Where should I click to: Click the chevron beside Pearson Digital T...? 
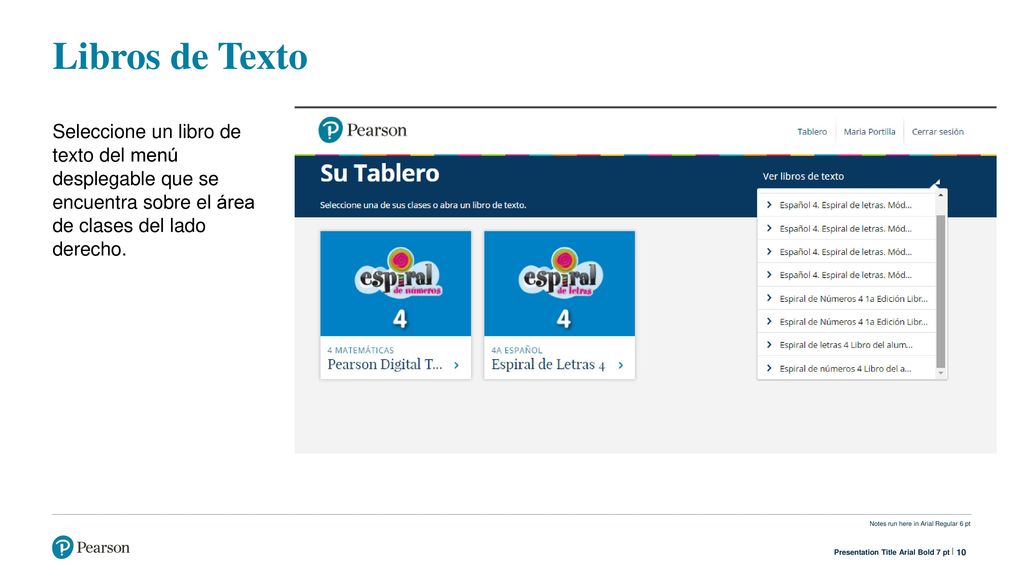click(x=456, y=365)
